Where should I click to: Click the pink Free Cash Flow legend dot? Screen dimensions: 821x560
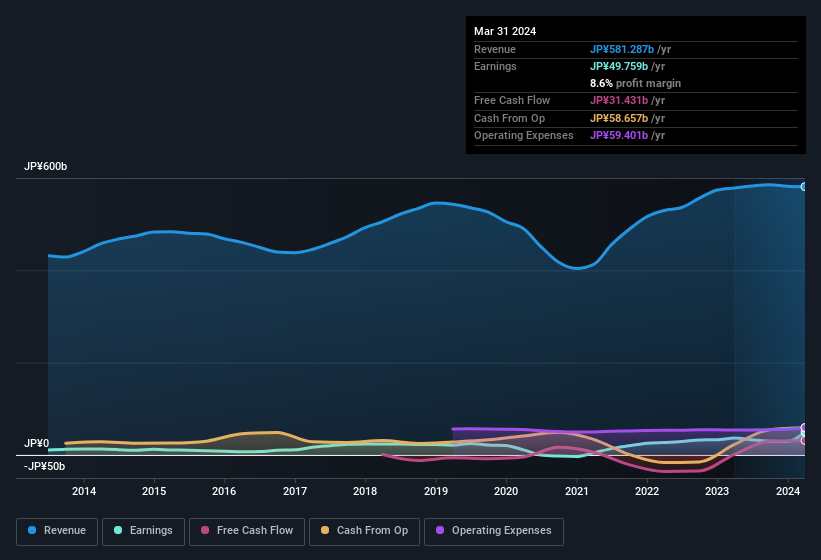(205, 531)
